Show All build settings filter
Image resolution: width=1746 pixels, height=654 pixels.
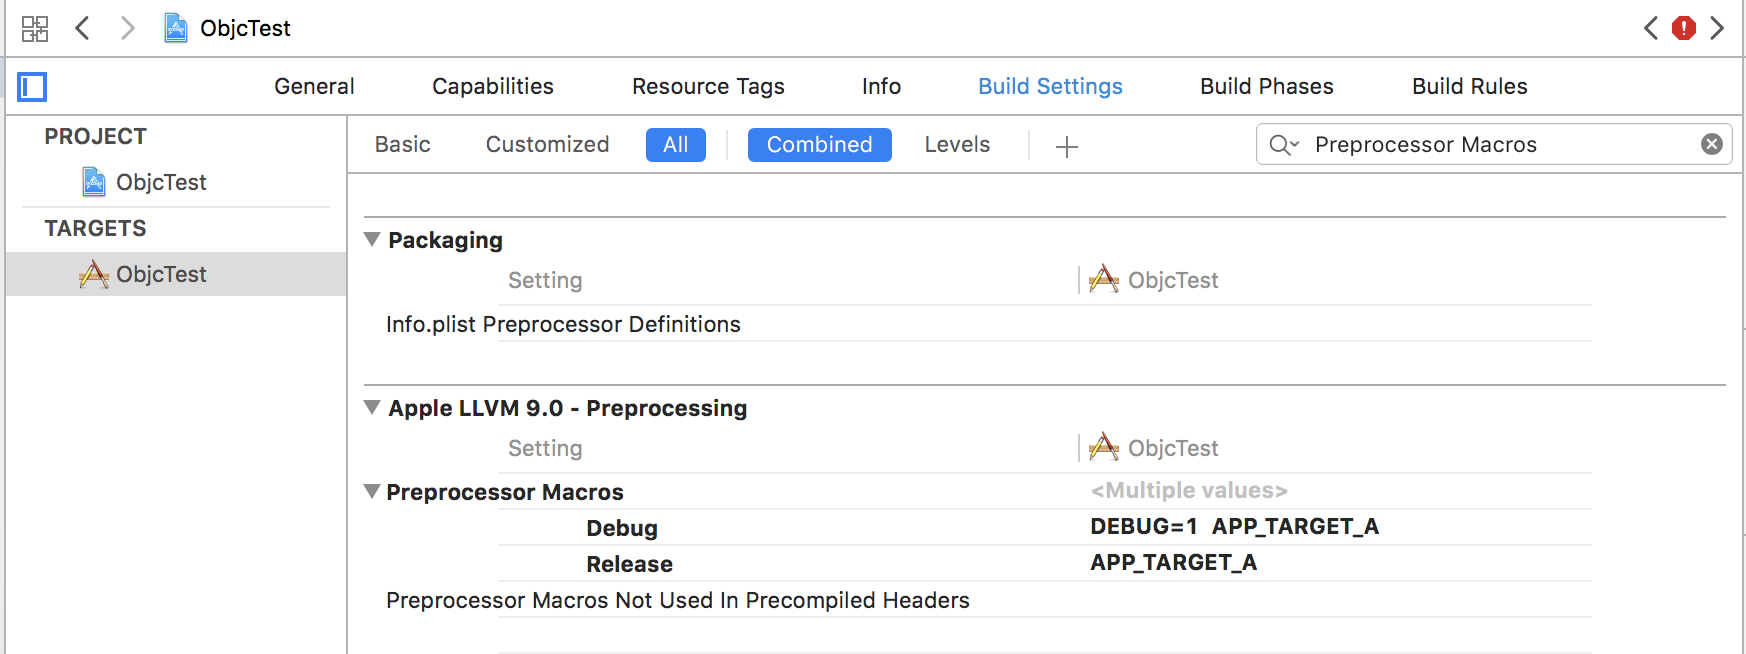click(x=676, y=145)
